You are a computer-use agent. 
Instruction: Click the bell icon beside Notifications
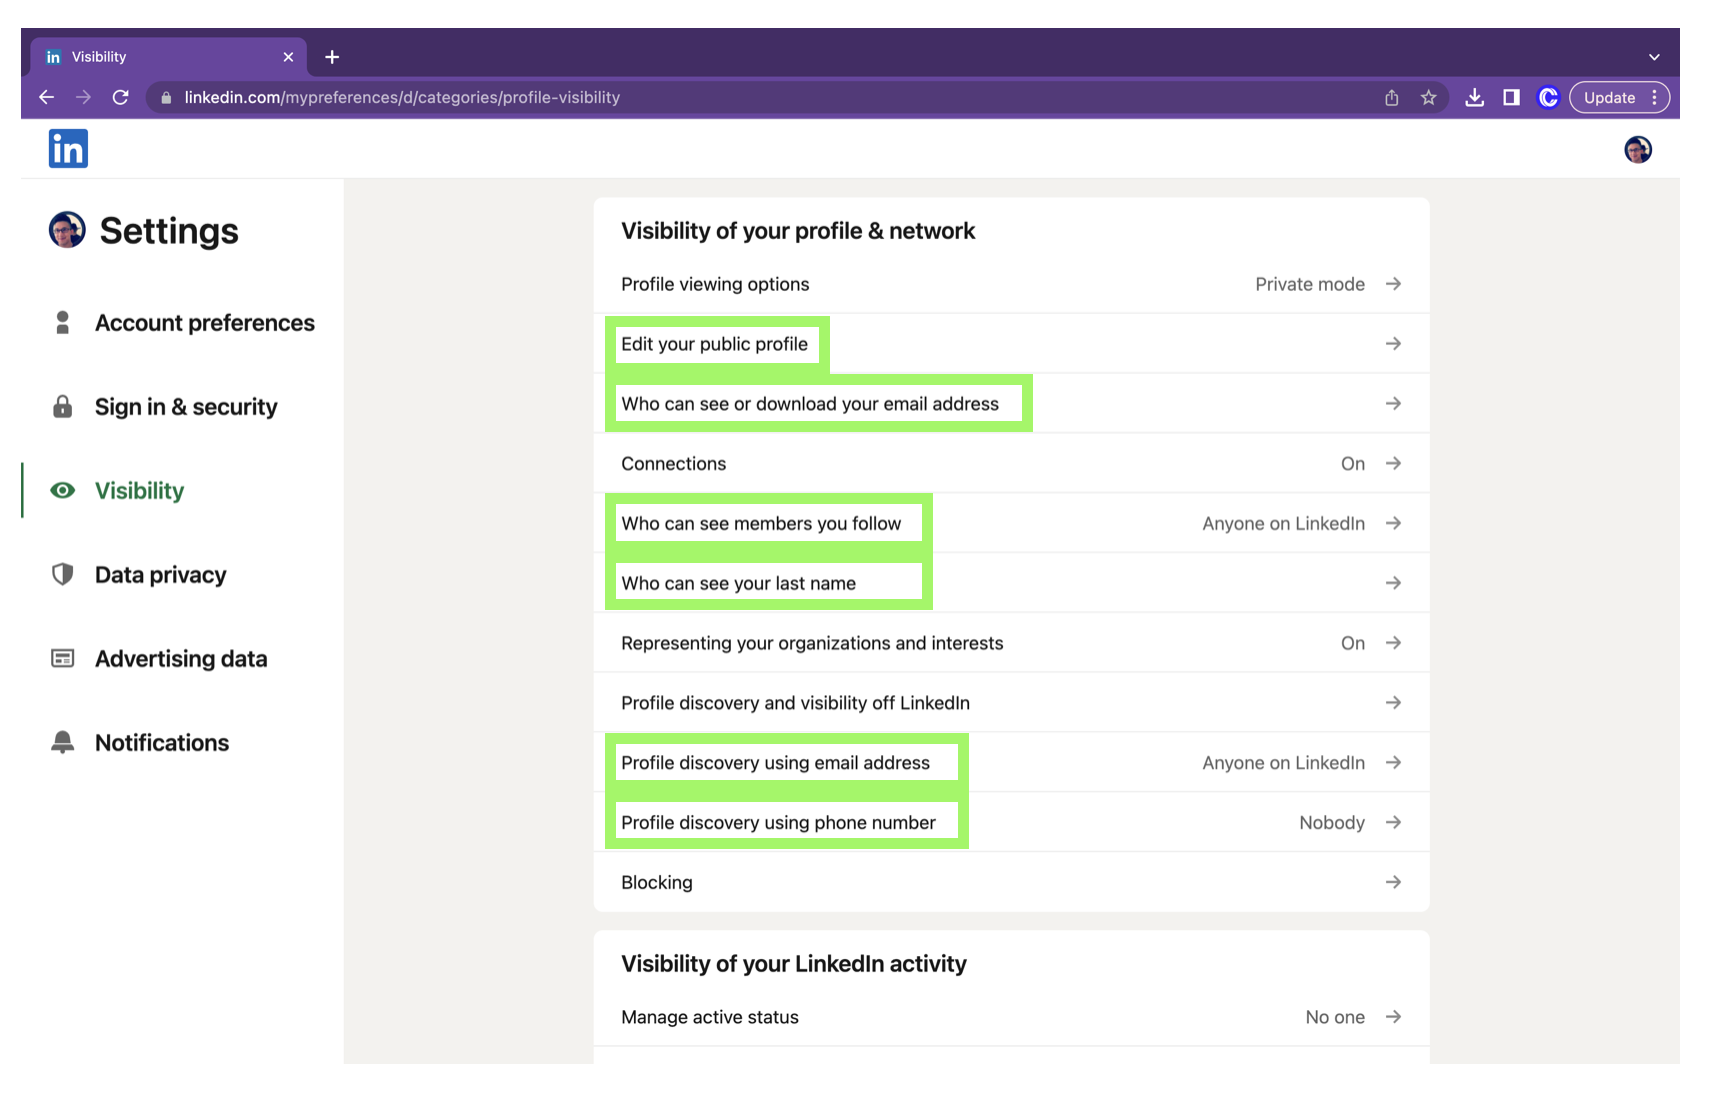coord(62,742)
